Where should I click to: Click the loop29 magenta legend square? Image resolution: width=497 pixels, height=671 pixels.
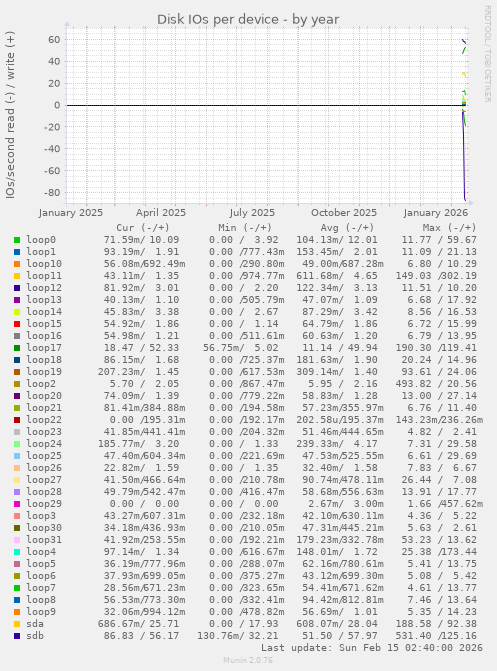click(17, 504)
